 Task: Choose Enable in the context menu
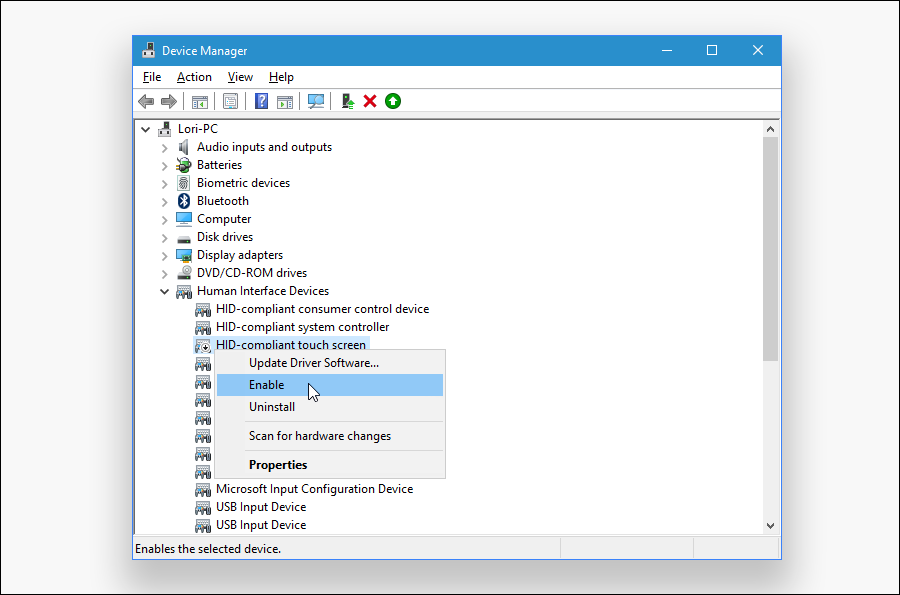click(x=329, y=385)
